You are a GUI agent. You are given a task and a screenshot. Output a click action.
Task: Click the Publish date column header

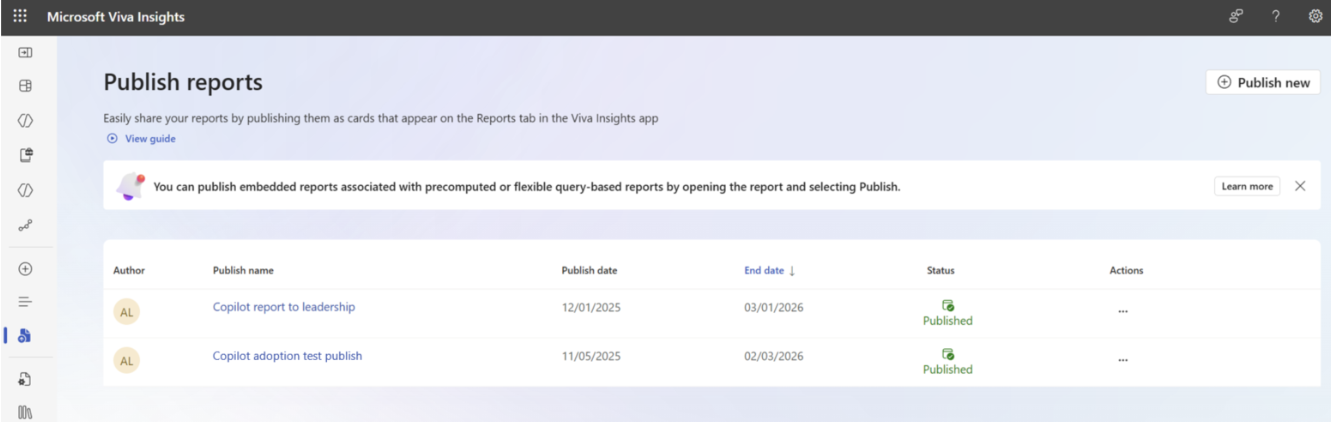(x=589, y=270)
